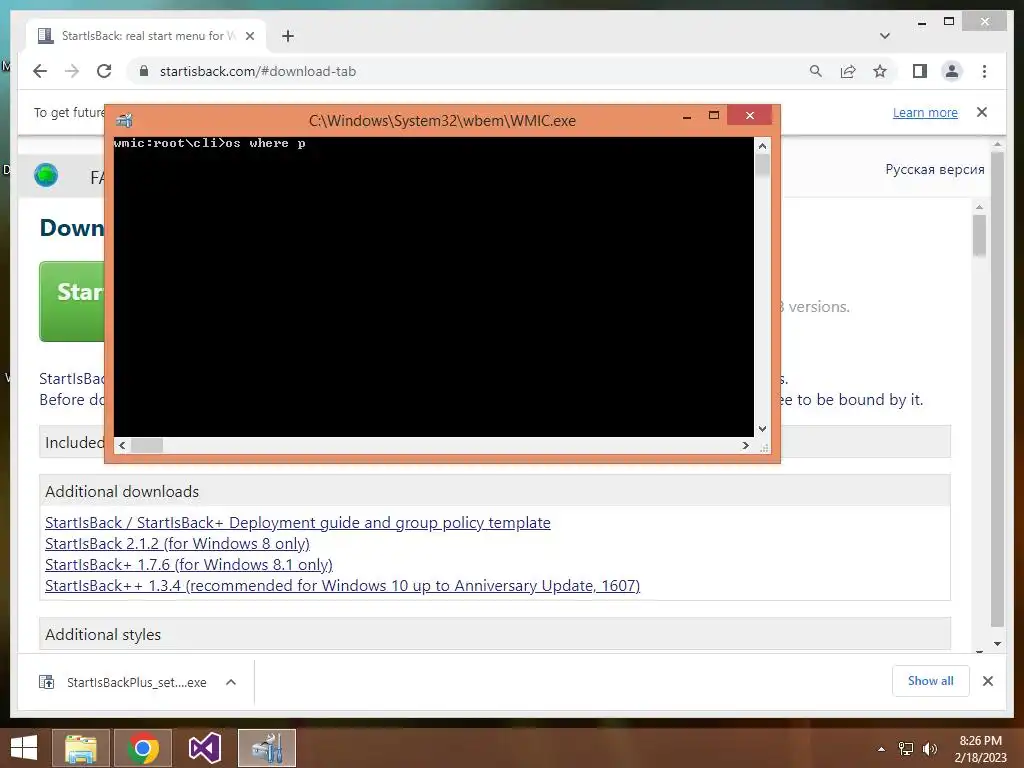Maximize the WMIC.exe window

point(714,116)
